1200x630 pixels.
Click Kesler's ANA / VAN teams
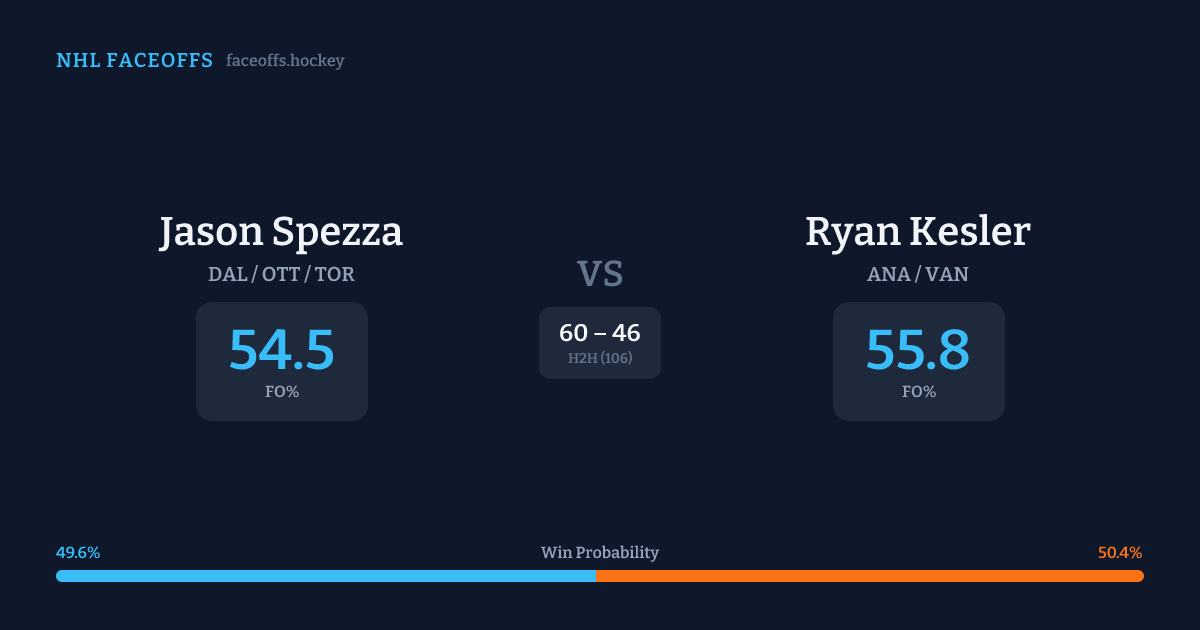[918, 274]
